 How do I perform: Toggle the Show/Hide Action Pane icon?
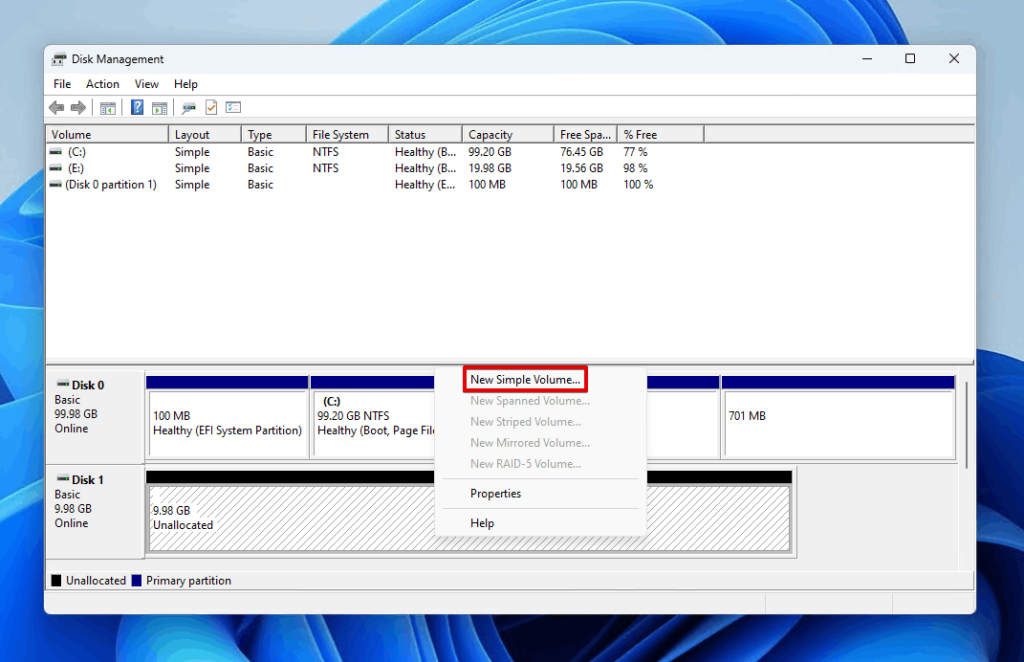(160, 107)
